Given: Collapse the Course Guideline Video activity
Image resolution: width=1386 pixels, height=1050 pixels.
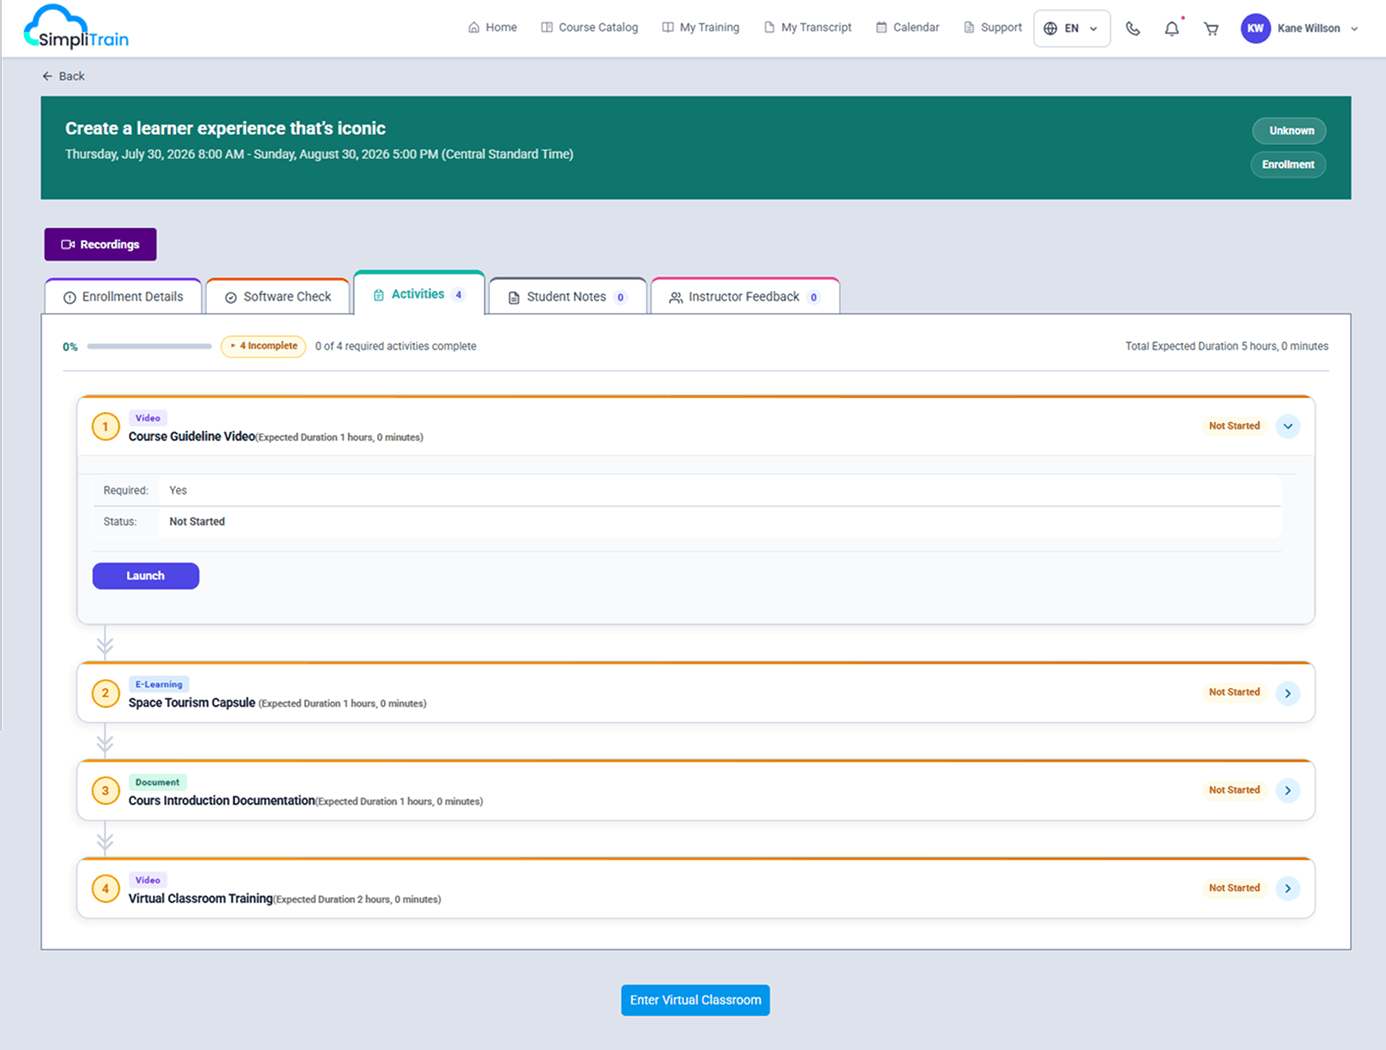Looking at the screenshot, I should pyautogui.click(x=1288, y=427).
